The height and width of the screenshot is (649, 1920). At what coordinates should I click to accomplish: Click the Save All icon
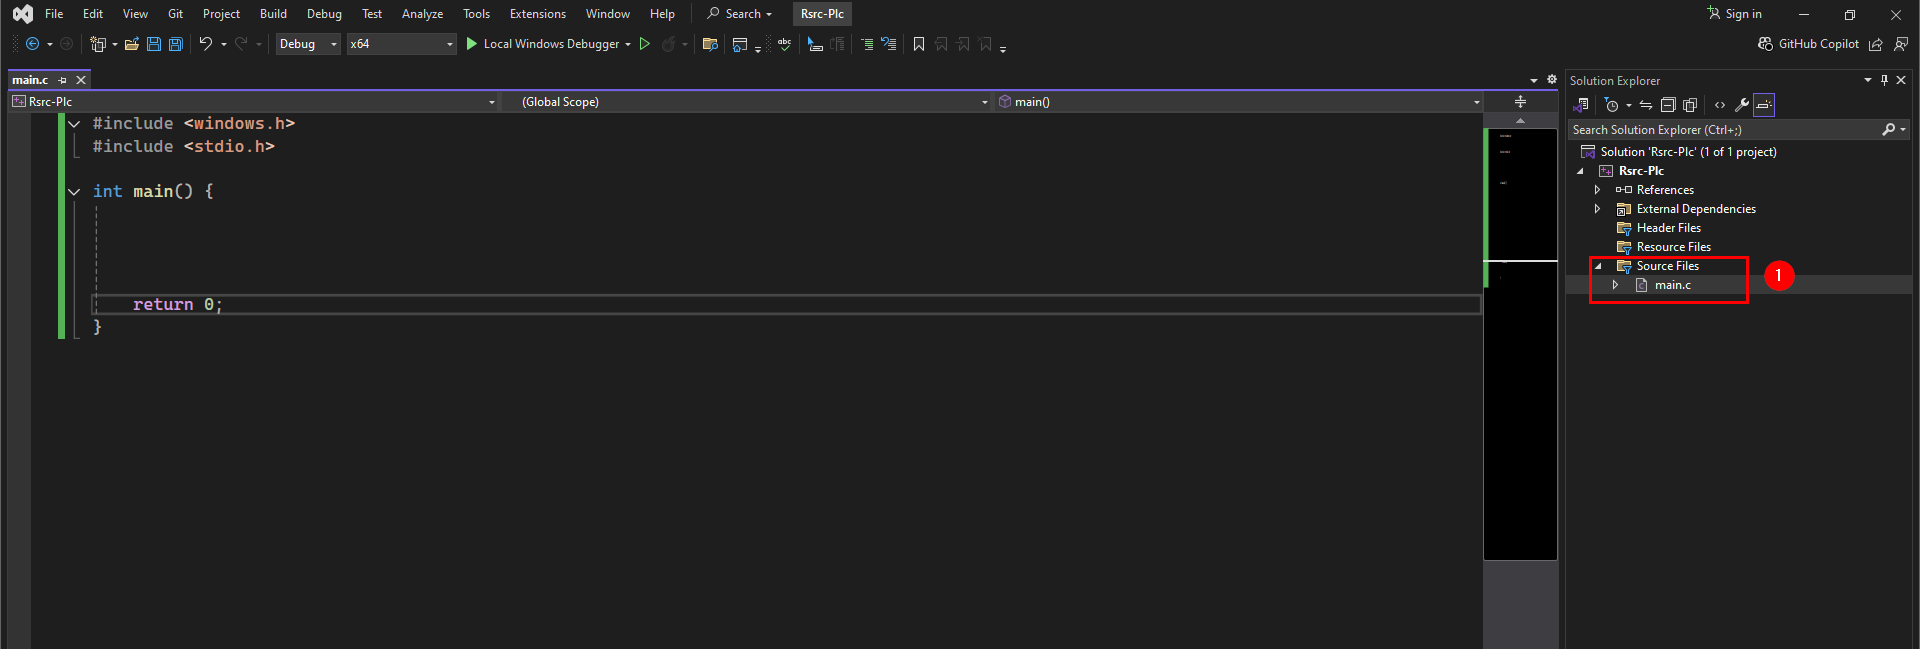click(176, 44)
